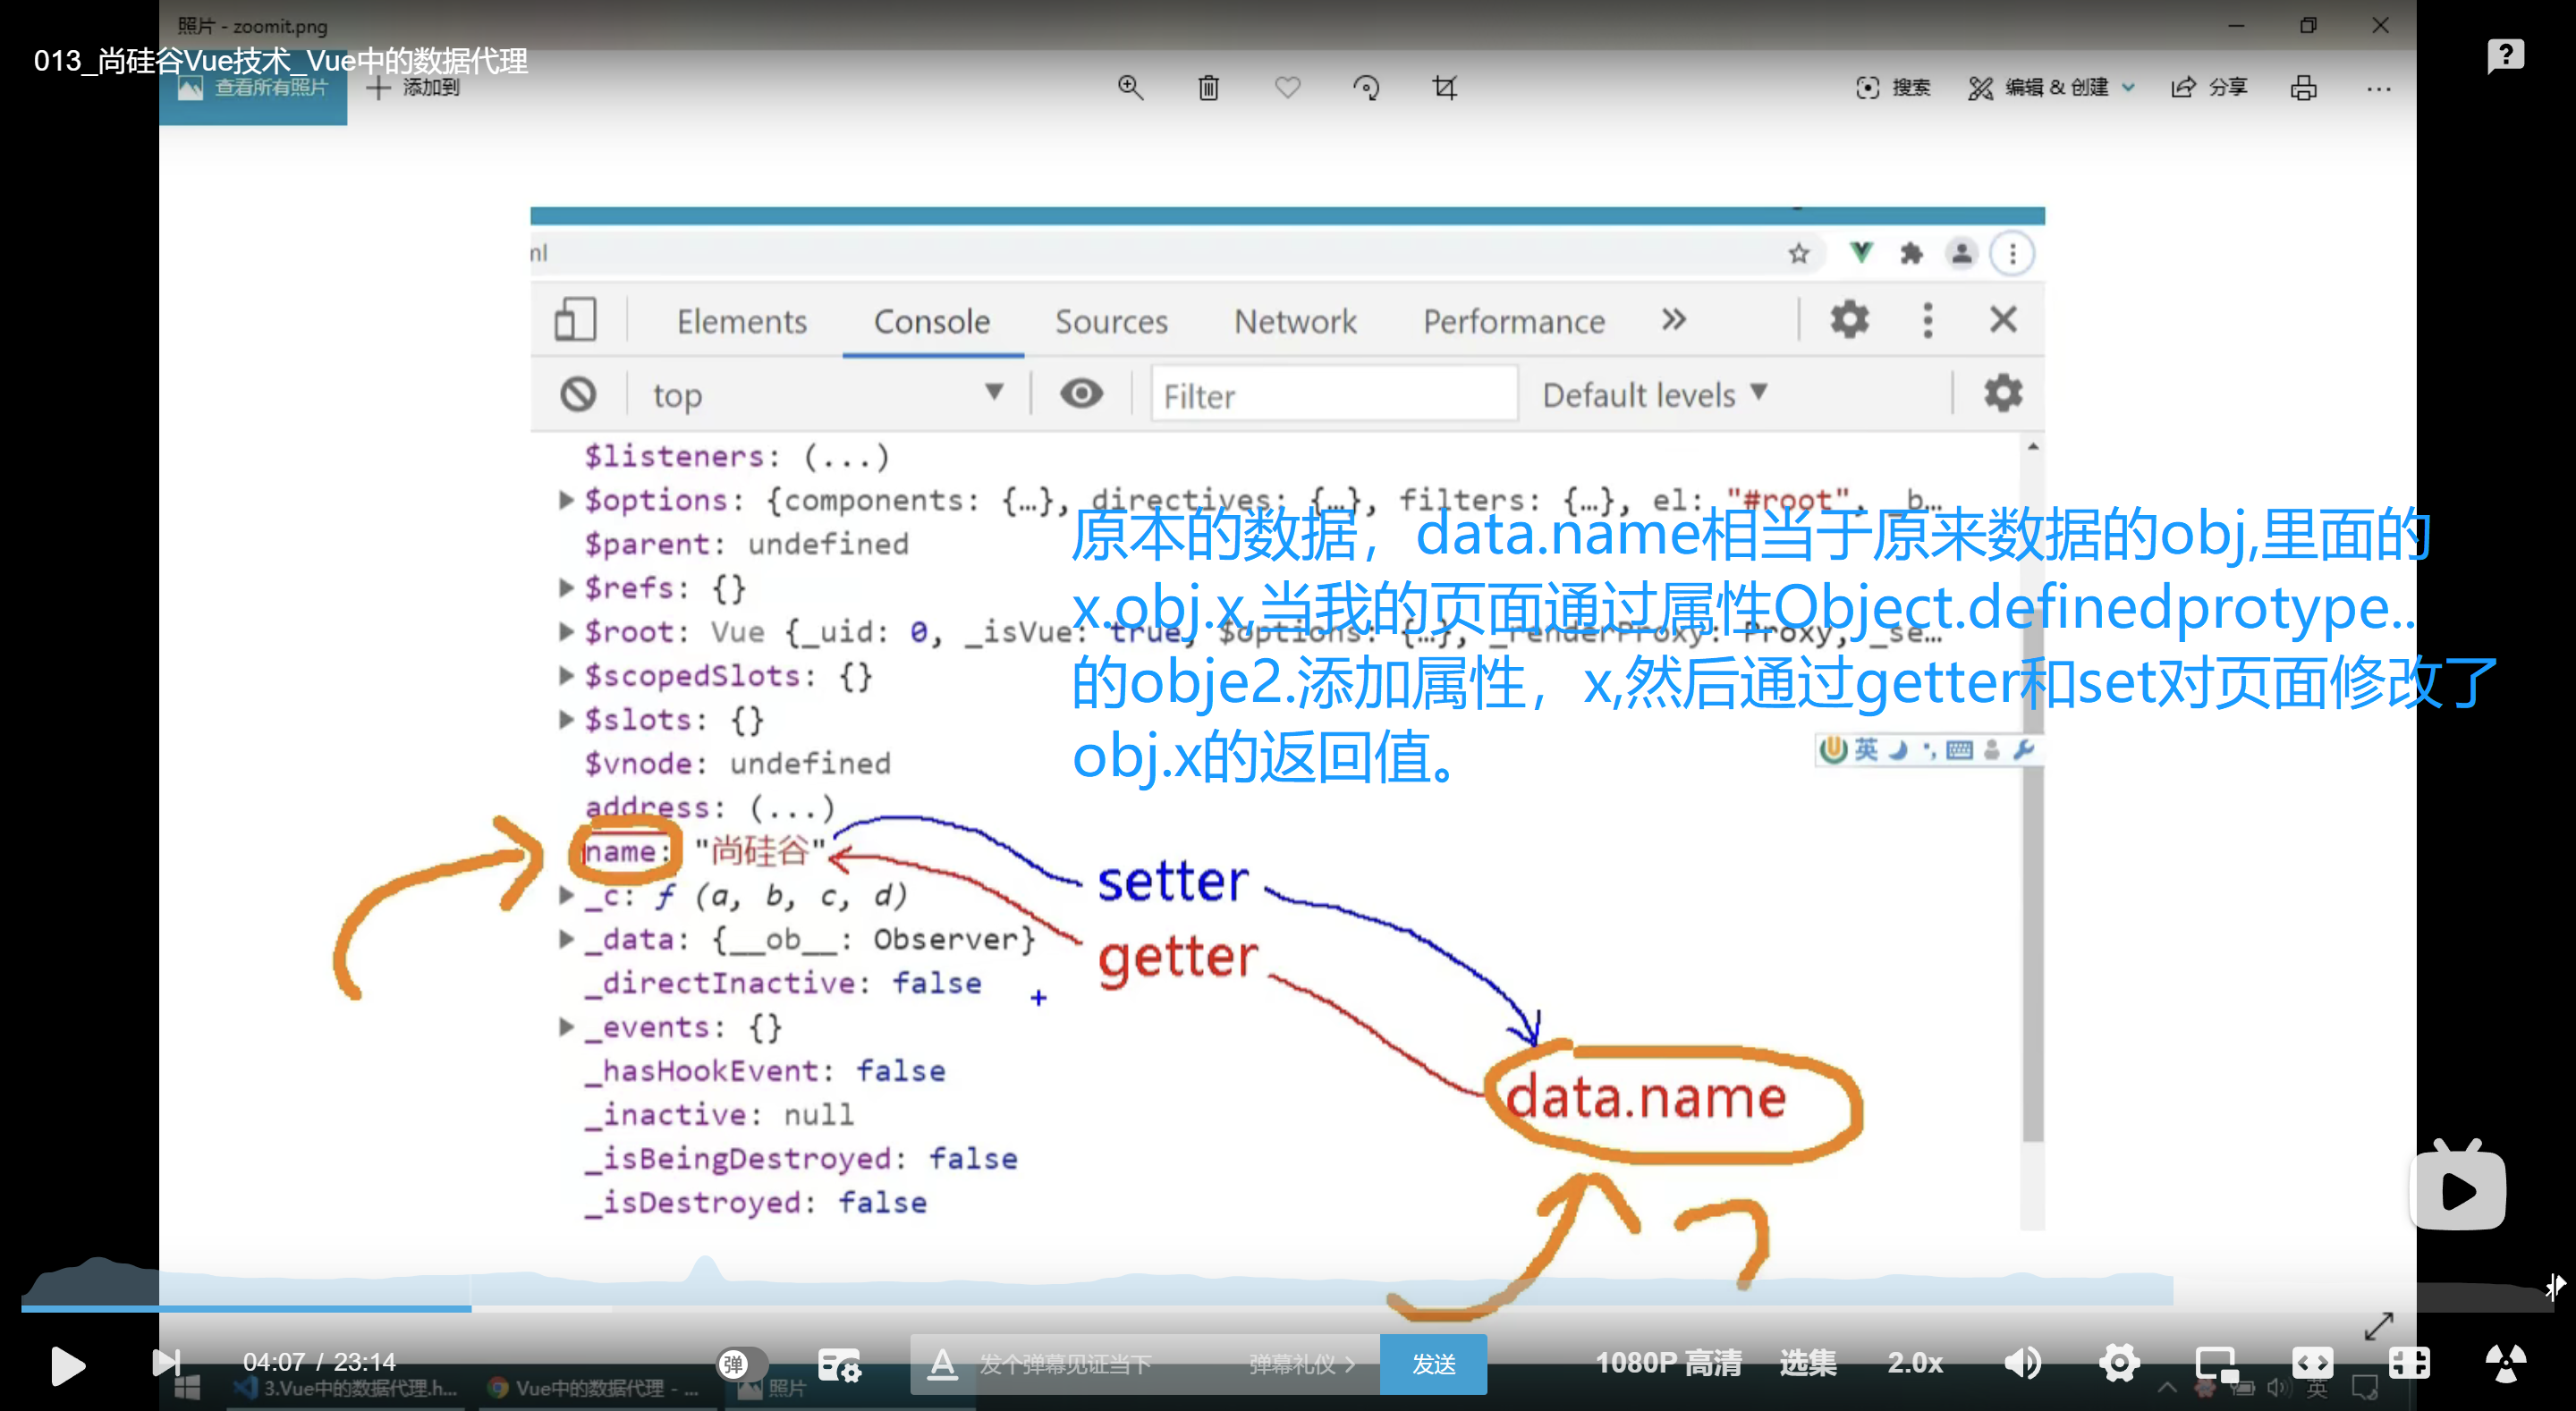This screenshot has width=2576, height=1411.
Task: Show more DevTools tabs chevron
Action: pyautogui.click(x=1674, y=320)
